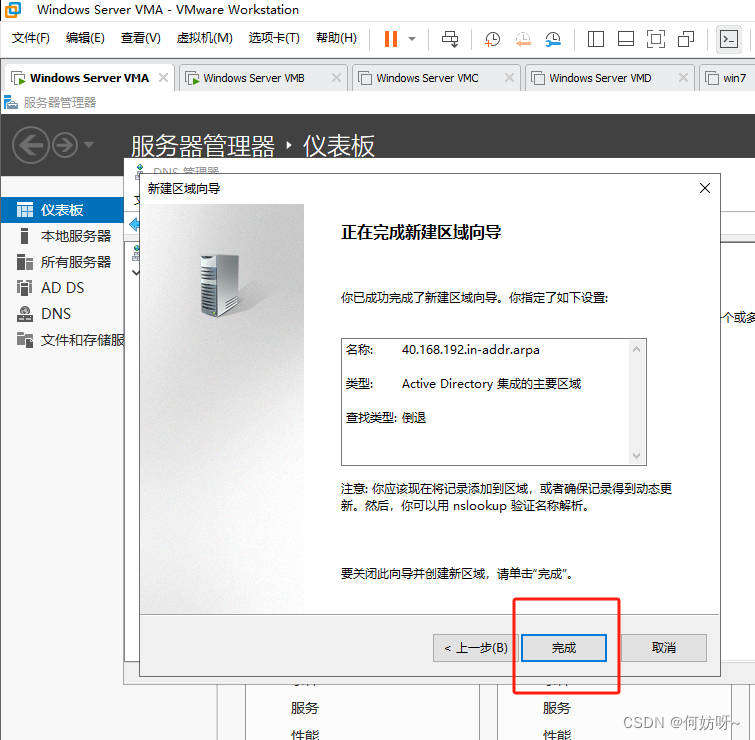The width and height of the screenshot is (755, 740).
Task: Click the 取消 button
Action: tap(664, 648)
